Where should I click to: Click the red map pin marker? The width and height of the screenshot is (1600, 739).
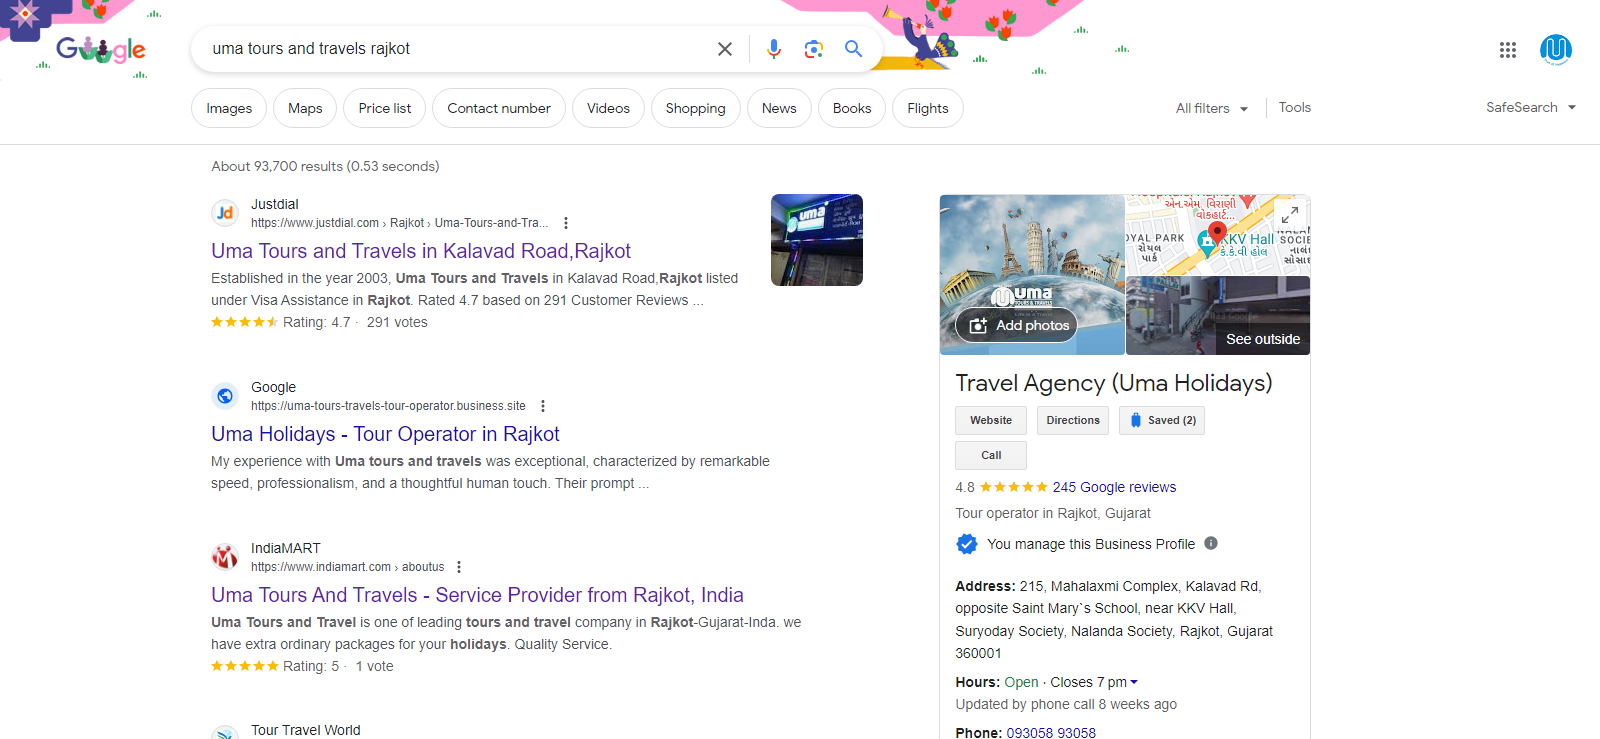pos(1217,234)
